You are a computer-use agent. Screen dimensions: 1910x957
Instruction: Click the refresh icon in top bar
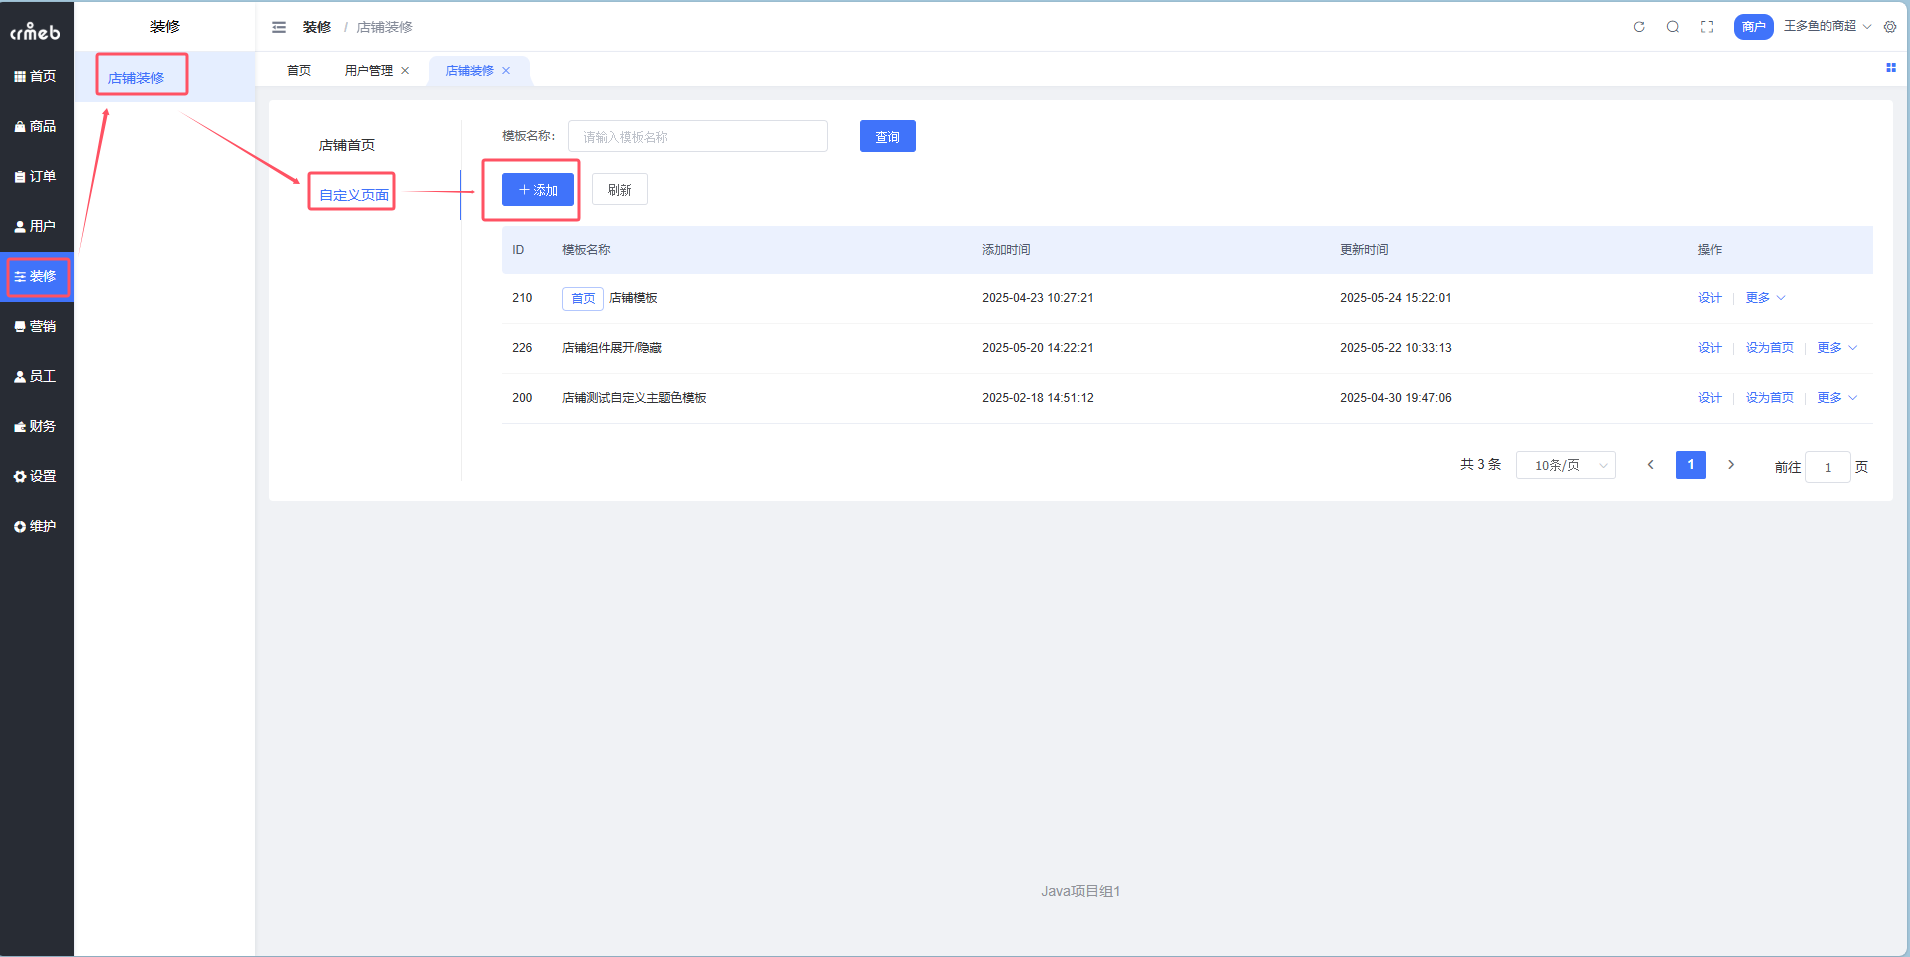pyautogui.click(x=1639, y=27)
